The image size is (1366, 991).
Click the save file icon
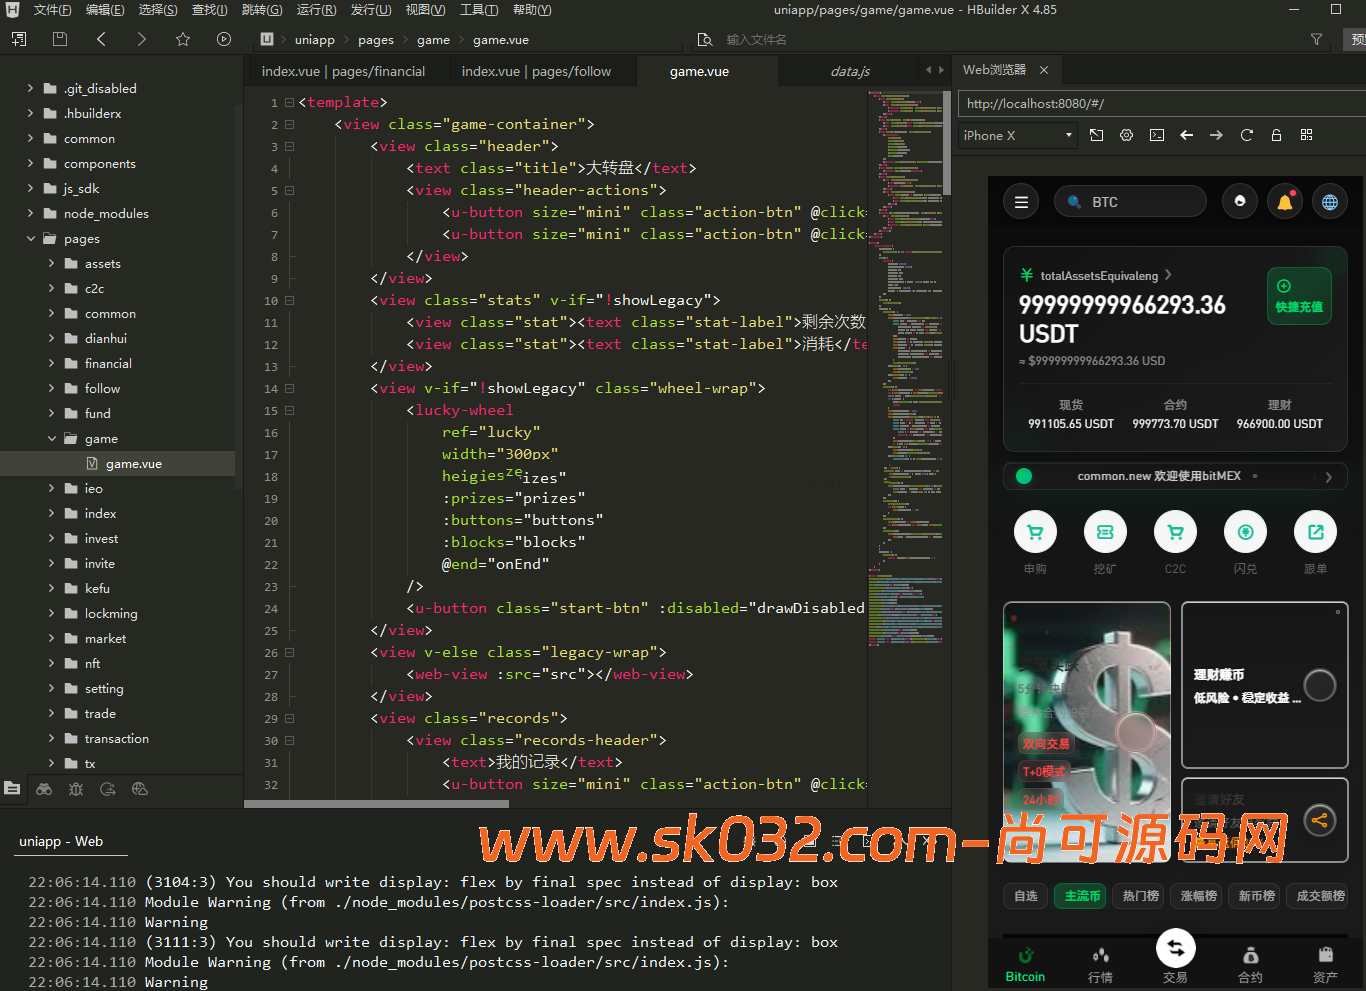click(x=60, y=39)
